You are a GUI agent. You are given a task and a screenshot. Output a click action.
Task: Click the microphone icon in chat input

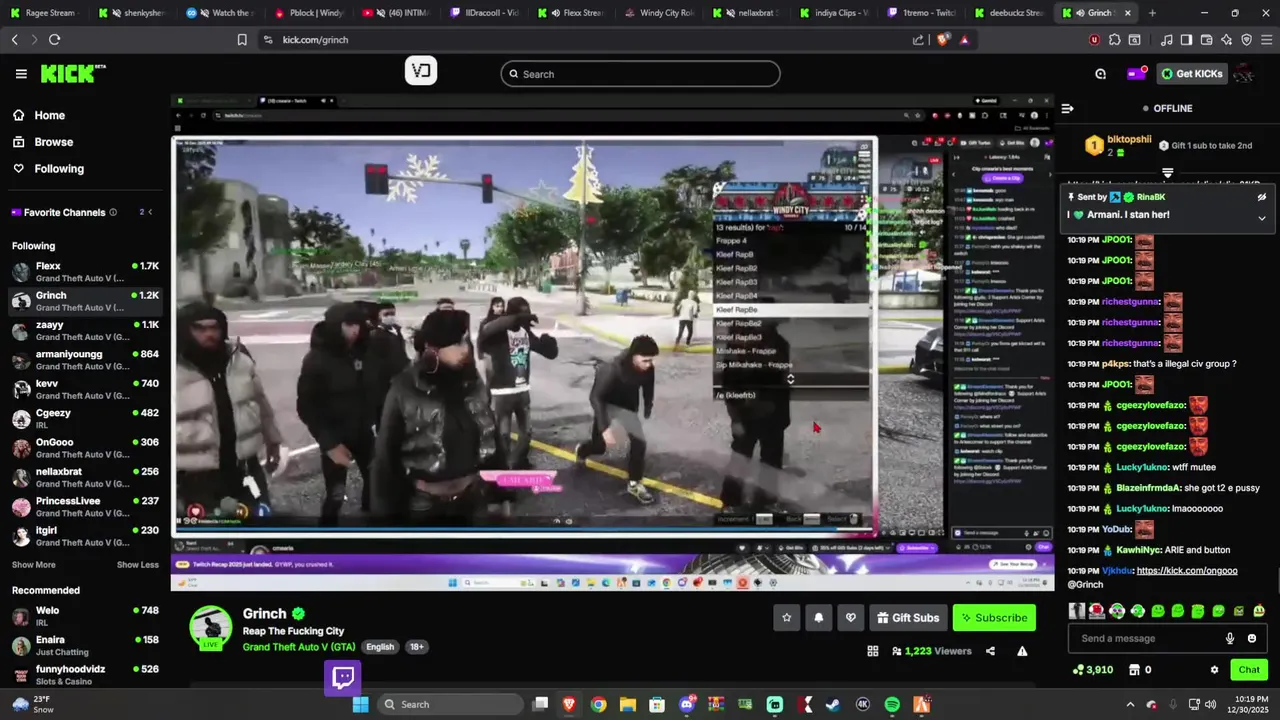(1230, 638)
